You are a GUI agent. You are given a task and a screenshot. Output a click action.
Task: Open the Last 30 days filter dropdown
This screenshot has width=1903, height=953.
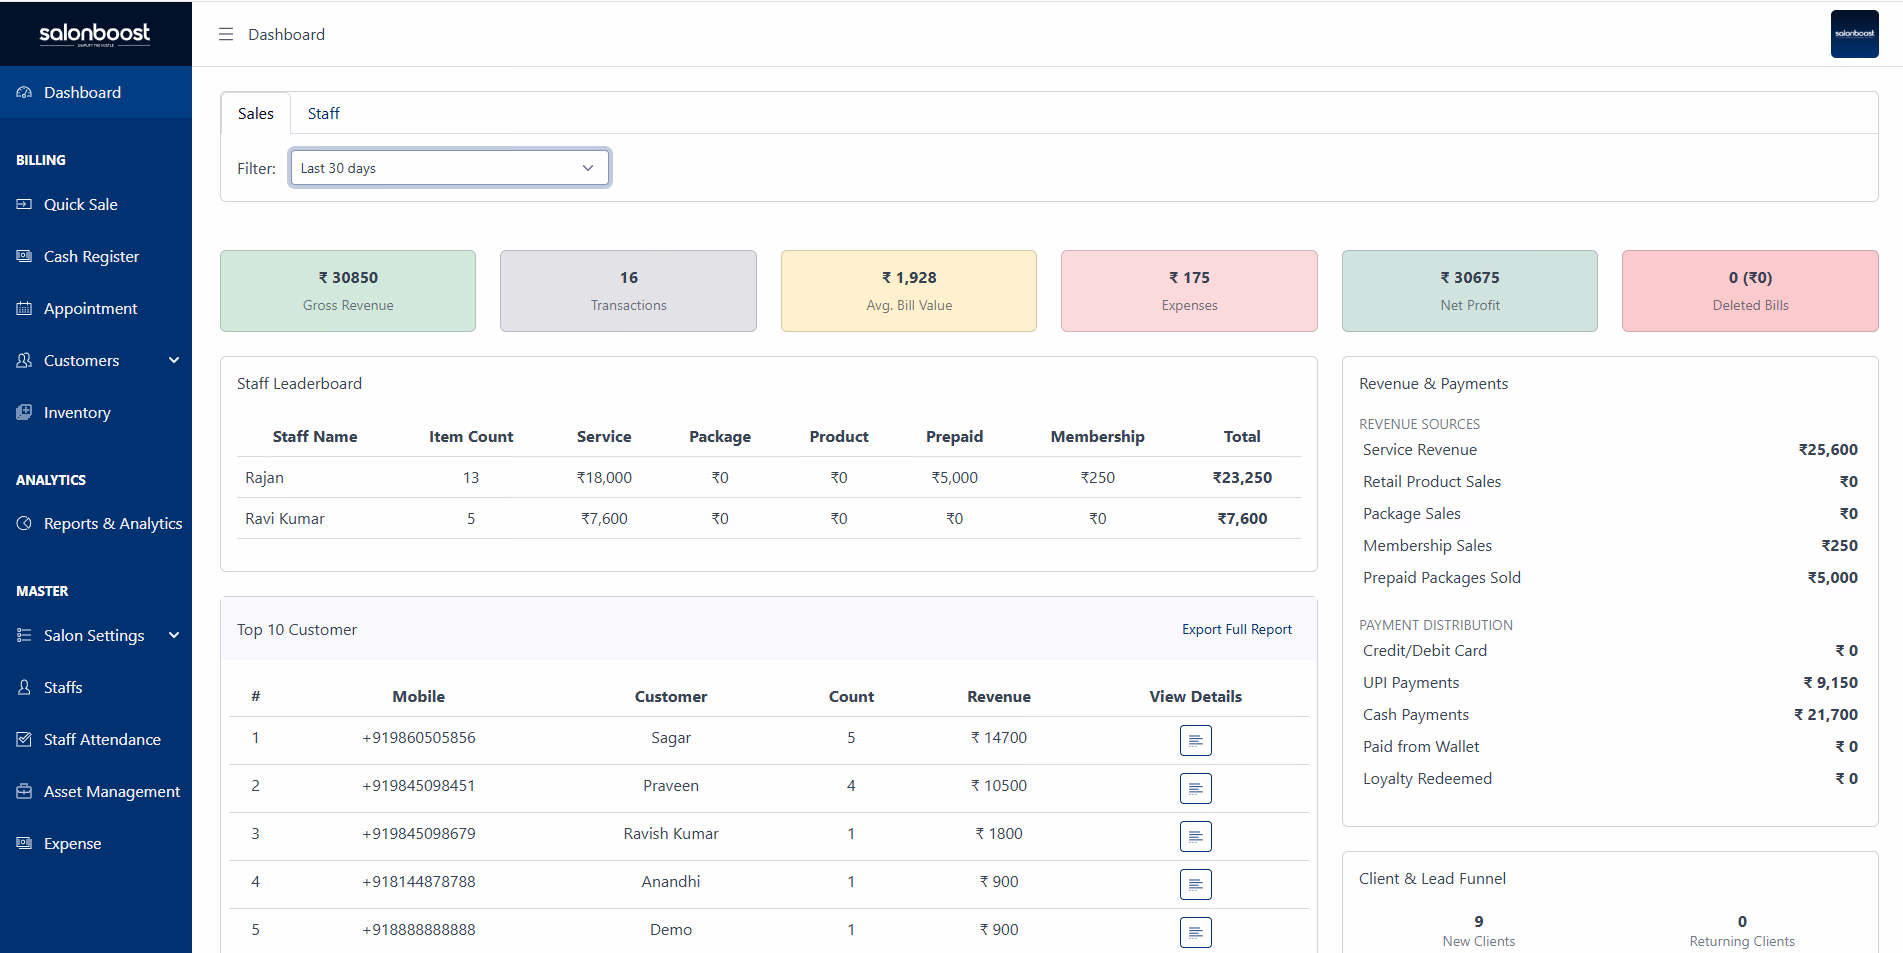(450, 168)
